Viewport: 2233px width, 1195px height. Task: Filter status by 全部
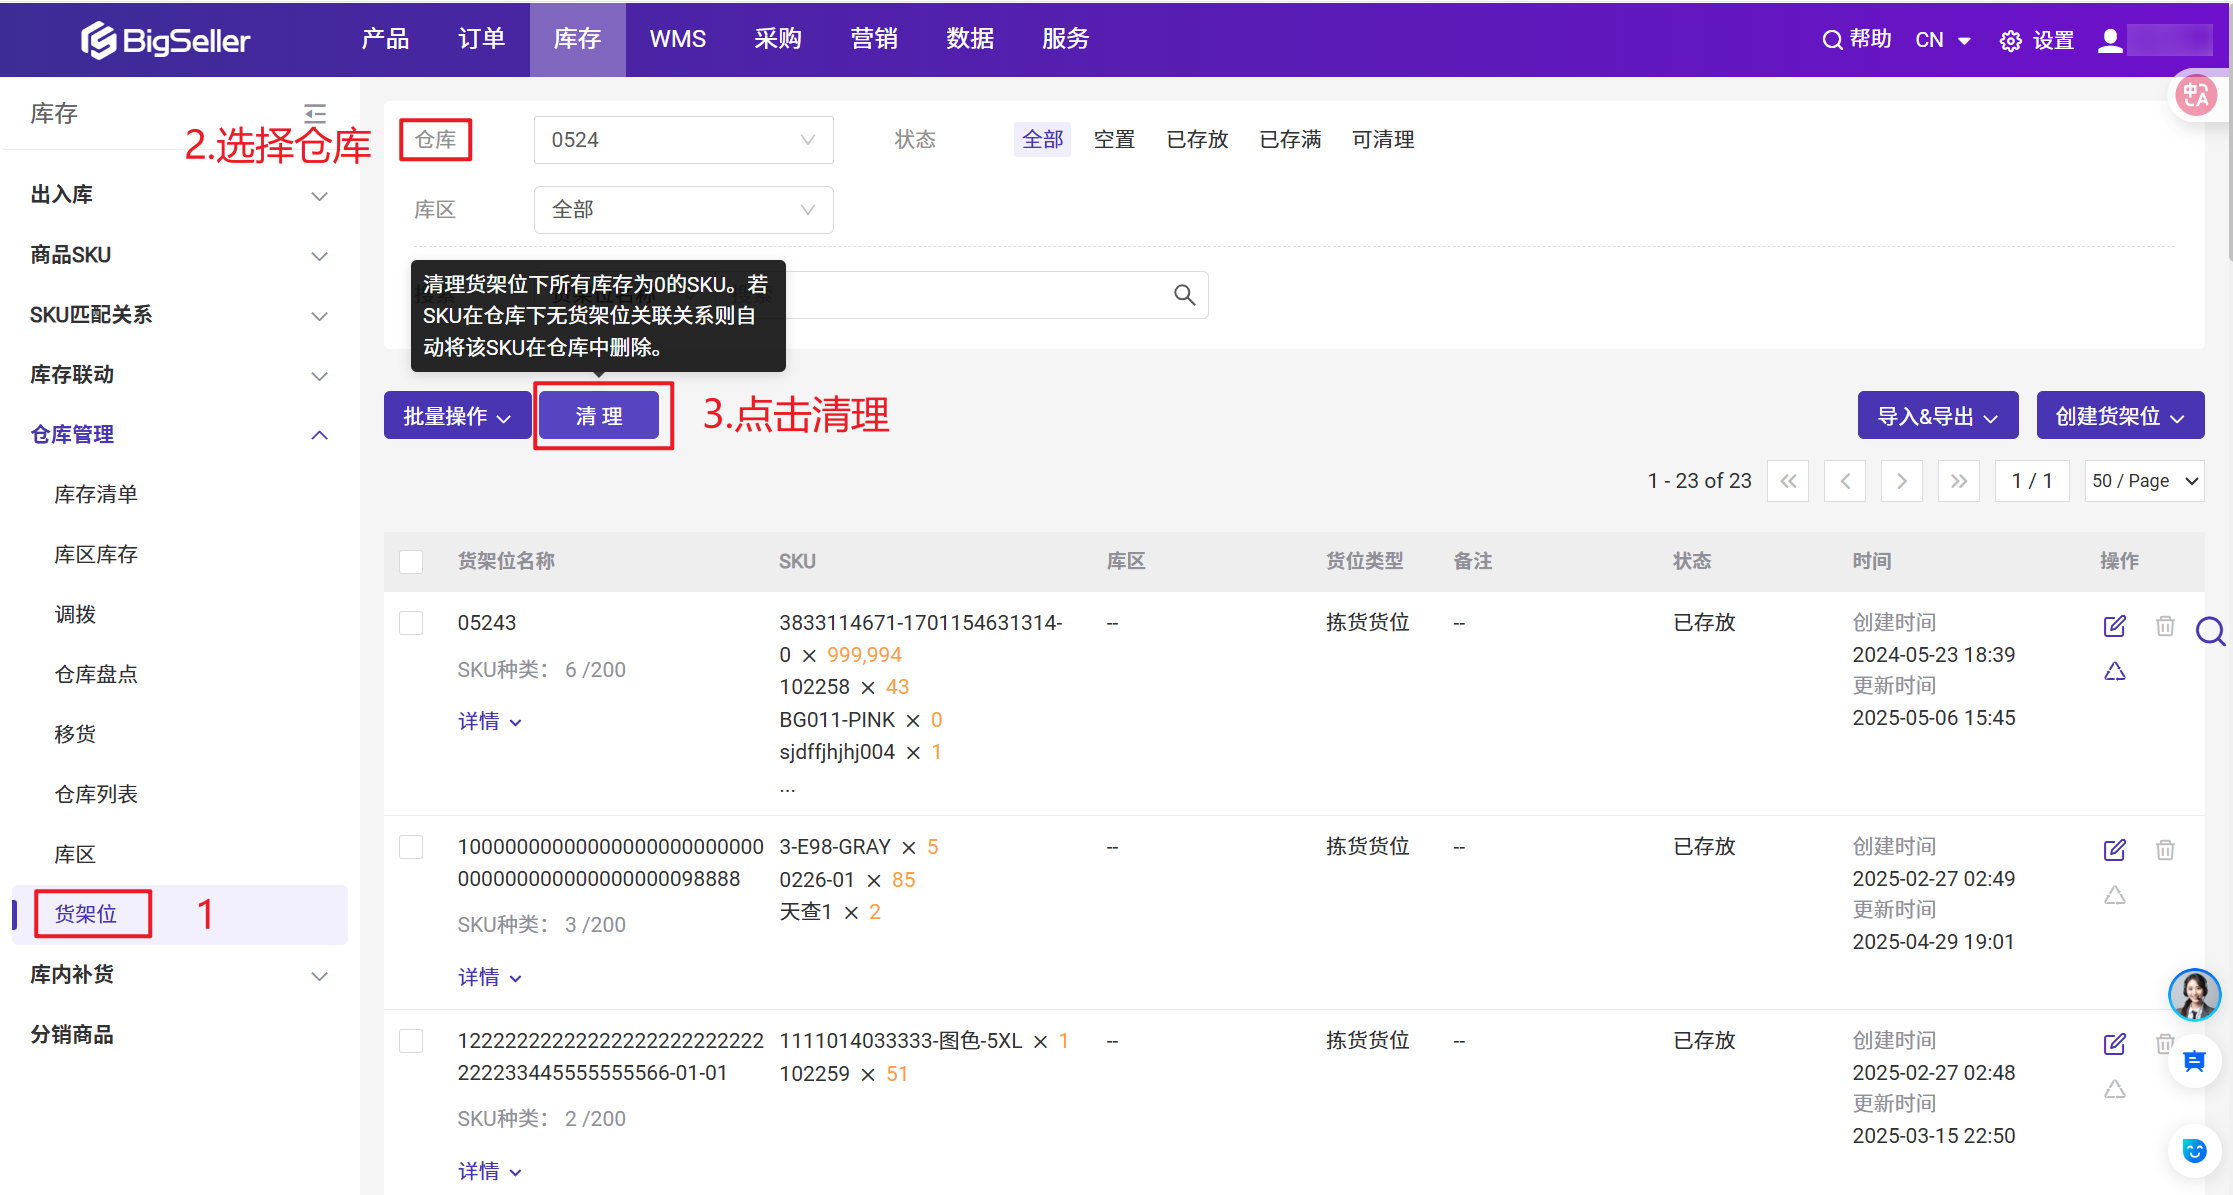(x=1042, y=139)
